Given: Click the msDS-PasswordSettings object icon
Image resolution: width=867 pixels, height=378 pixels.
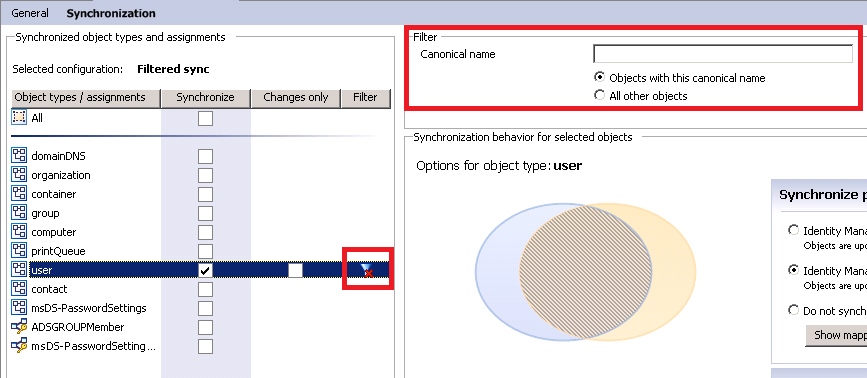Looking at the screenshot, I should click(19, 308).
